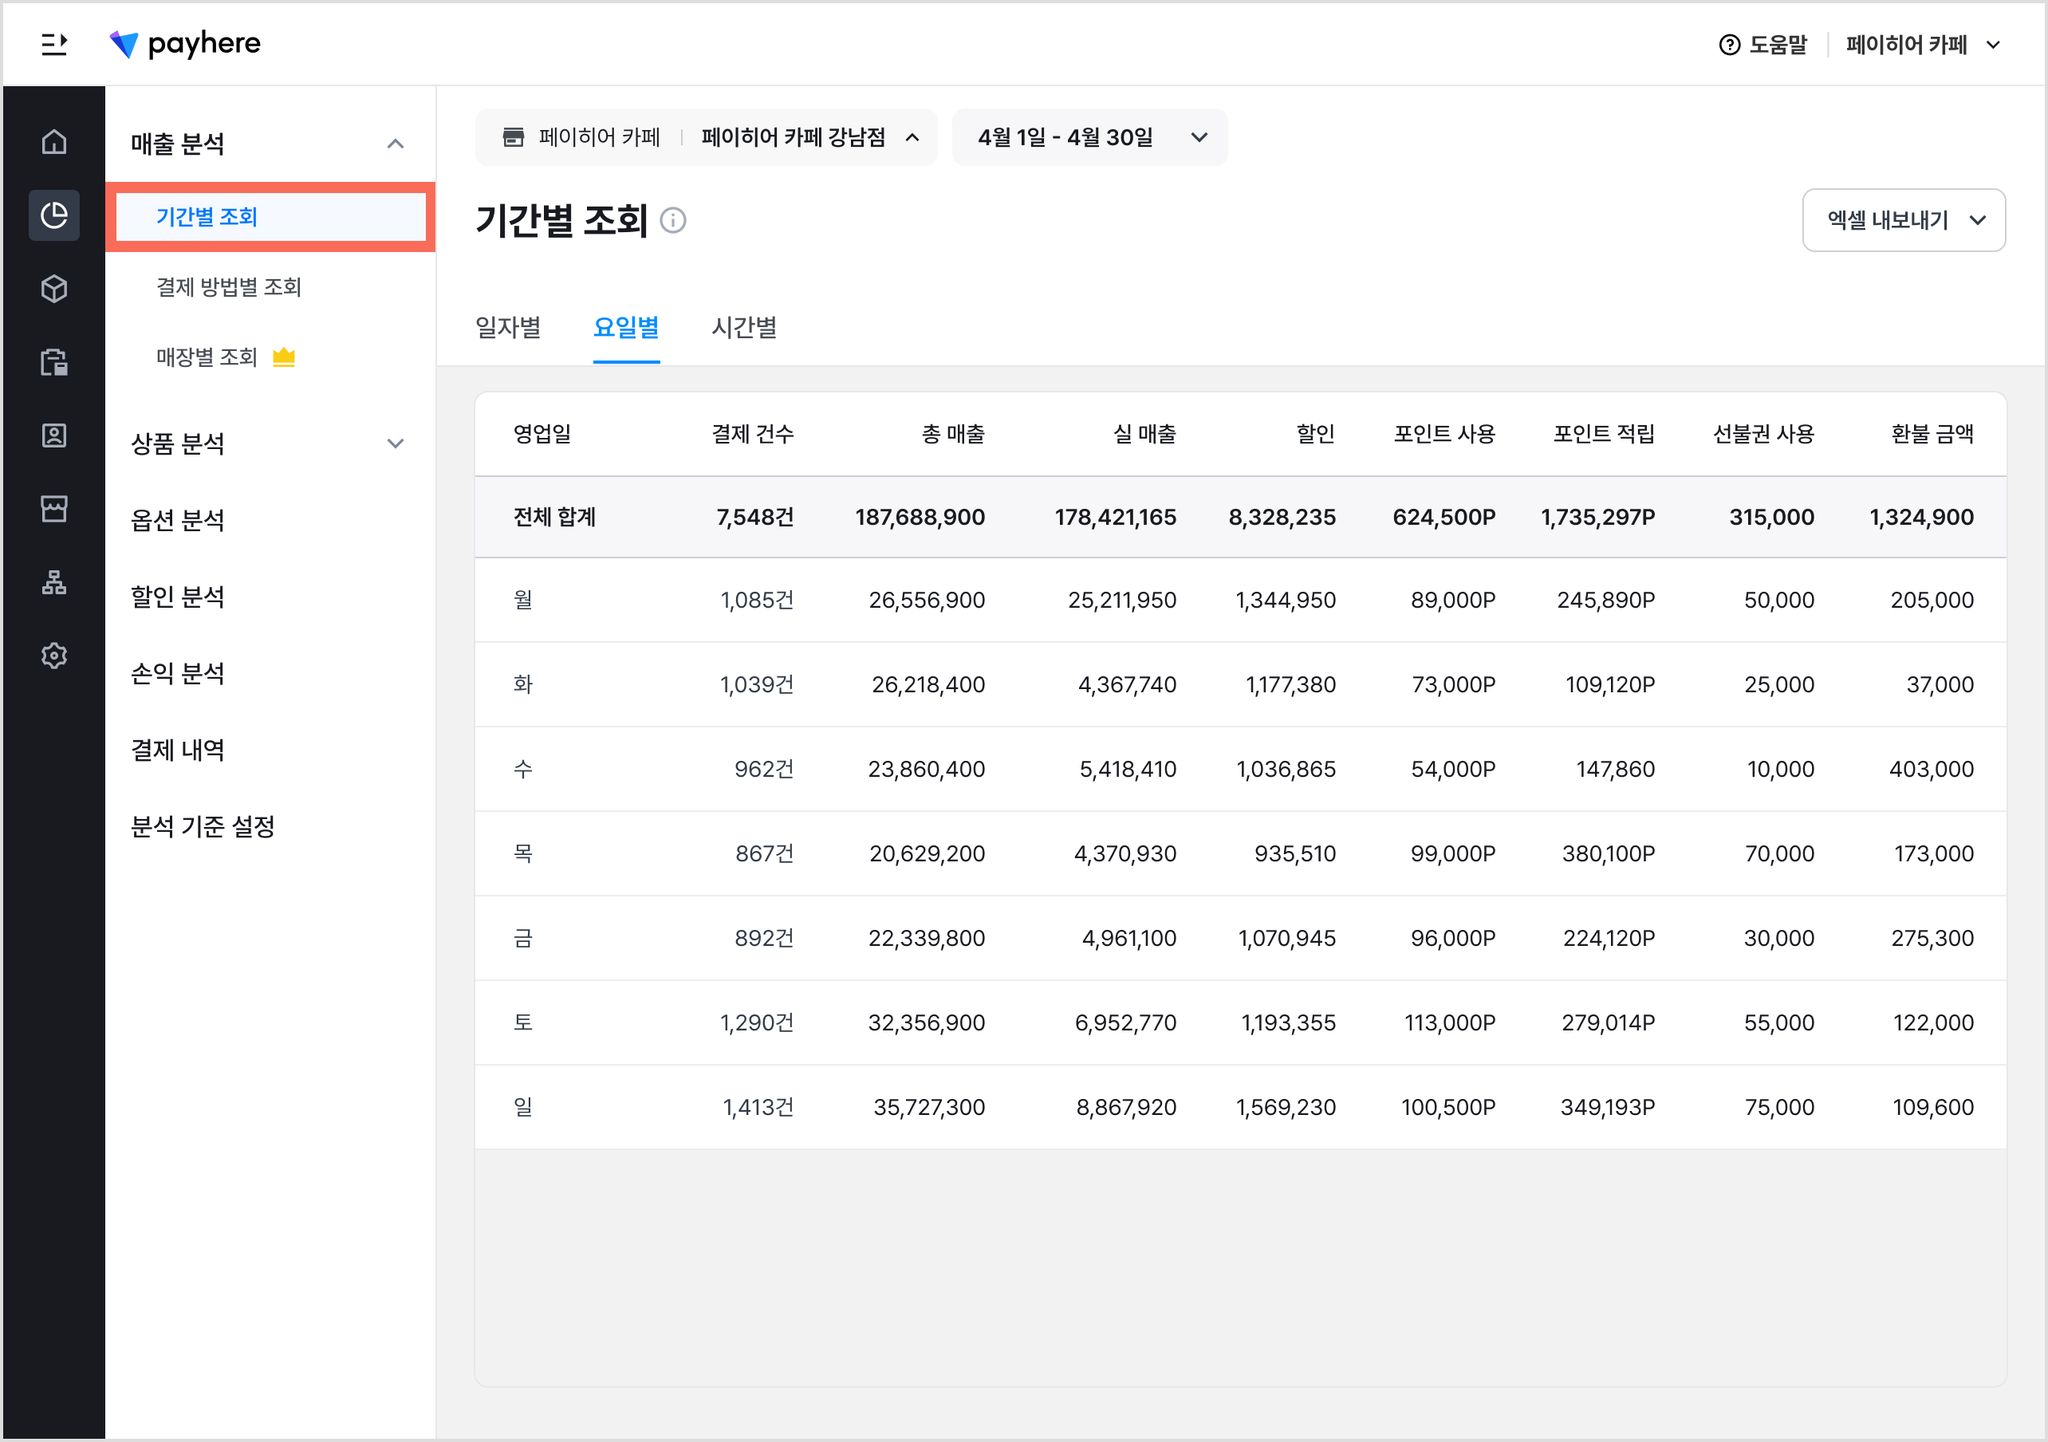This screenshot has width=2048, height=1442.
Task: Click Sunday's 1,413건 payment count
Action: (758, 1107)
